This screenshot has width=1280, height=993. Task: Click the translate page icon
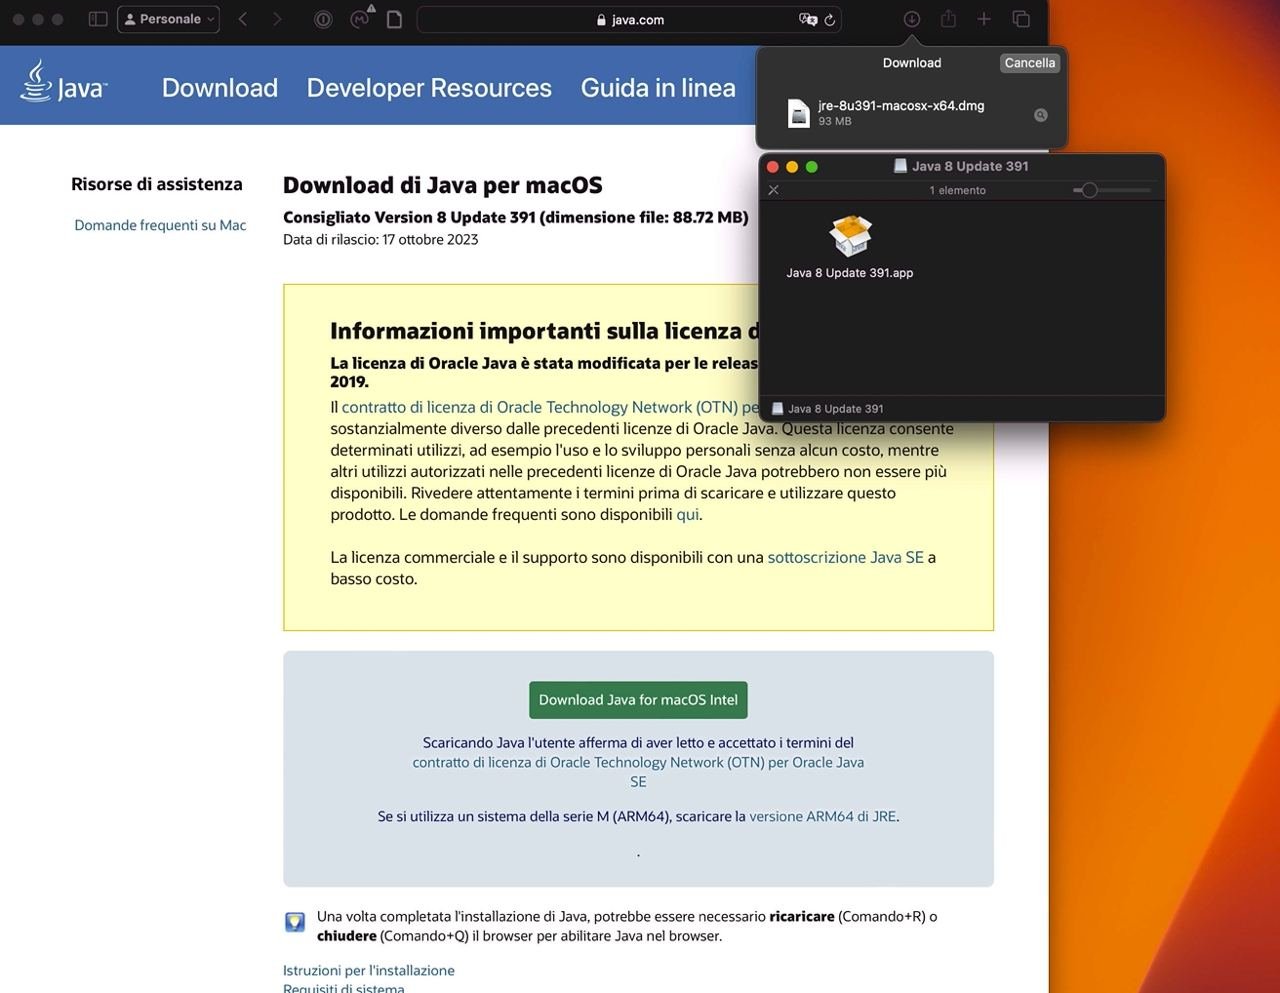pyautogui.click(x=807, y=19)
